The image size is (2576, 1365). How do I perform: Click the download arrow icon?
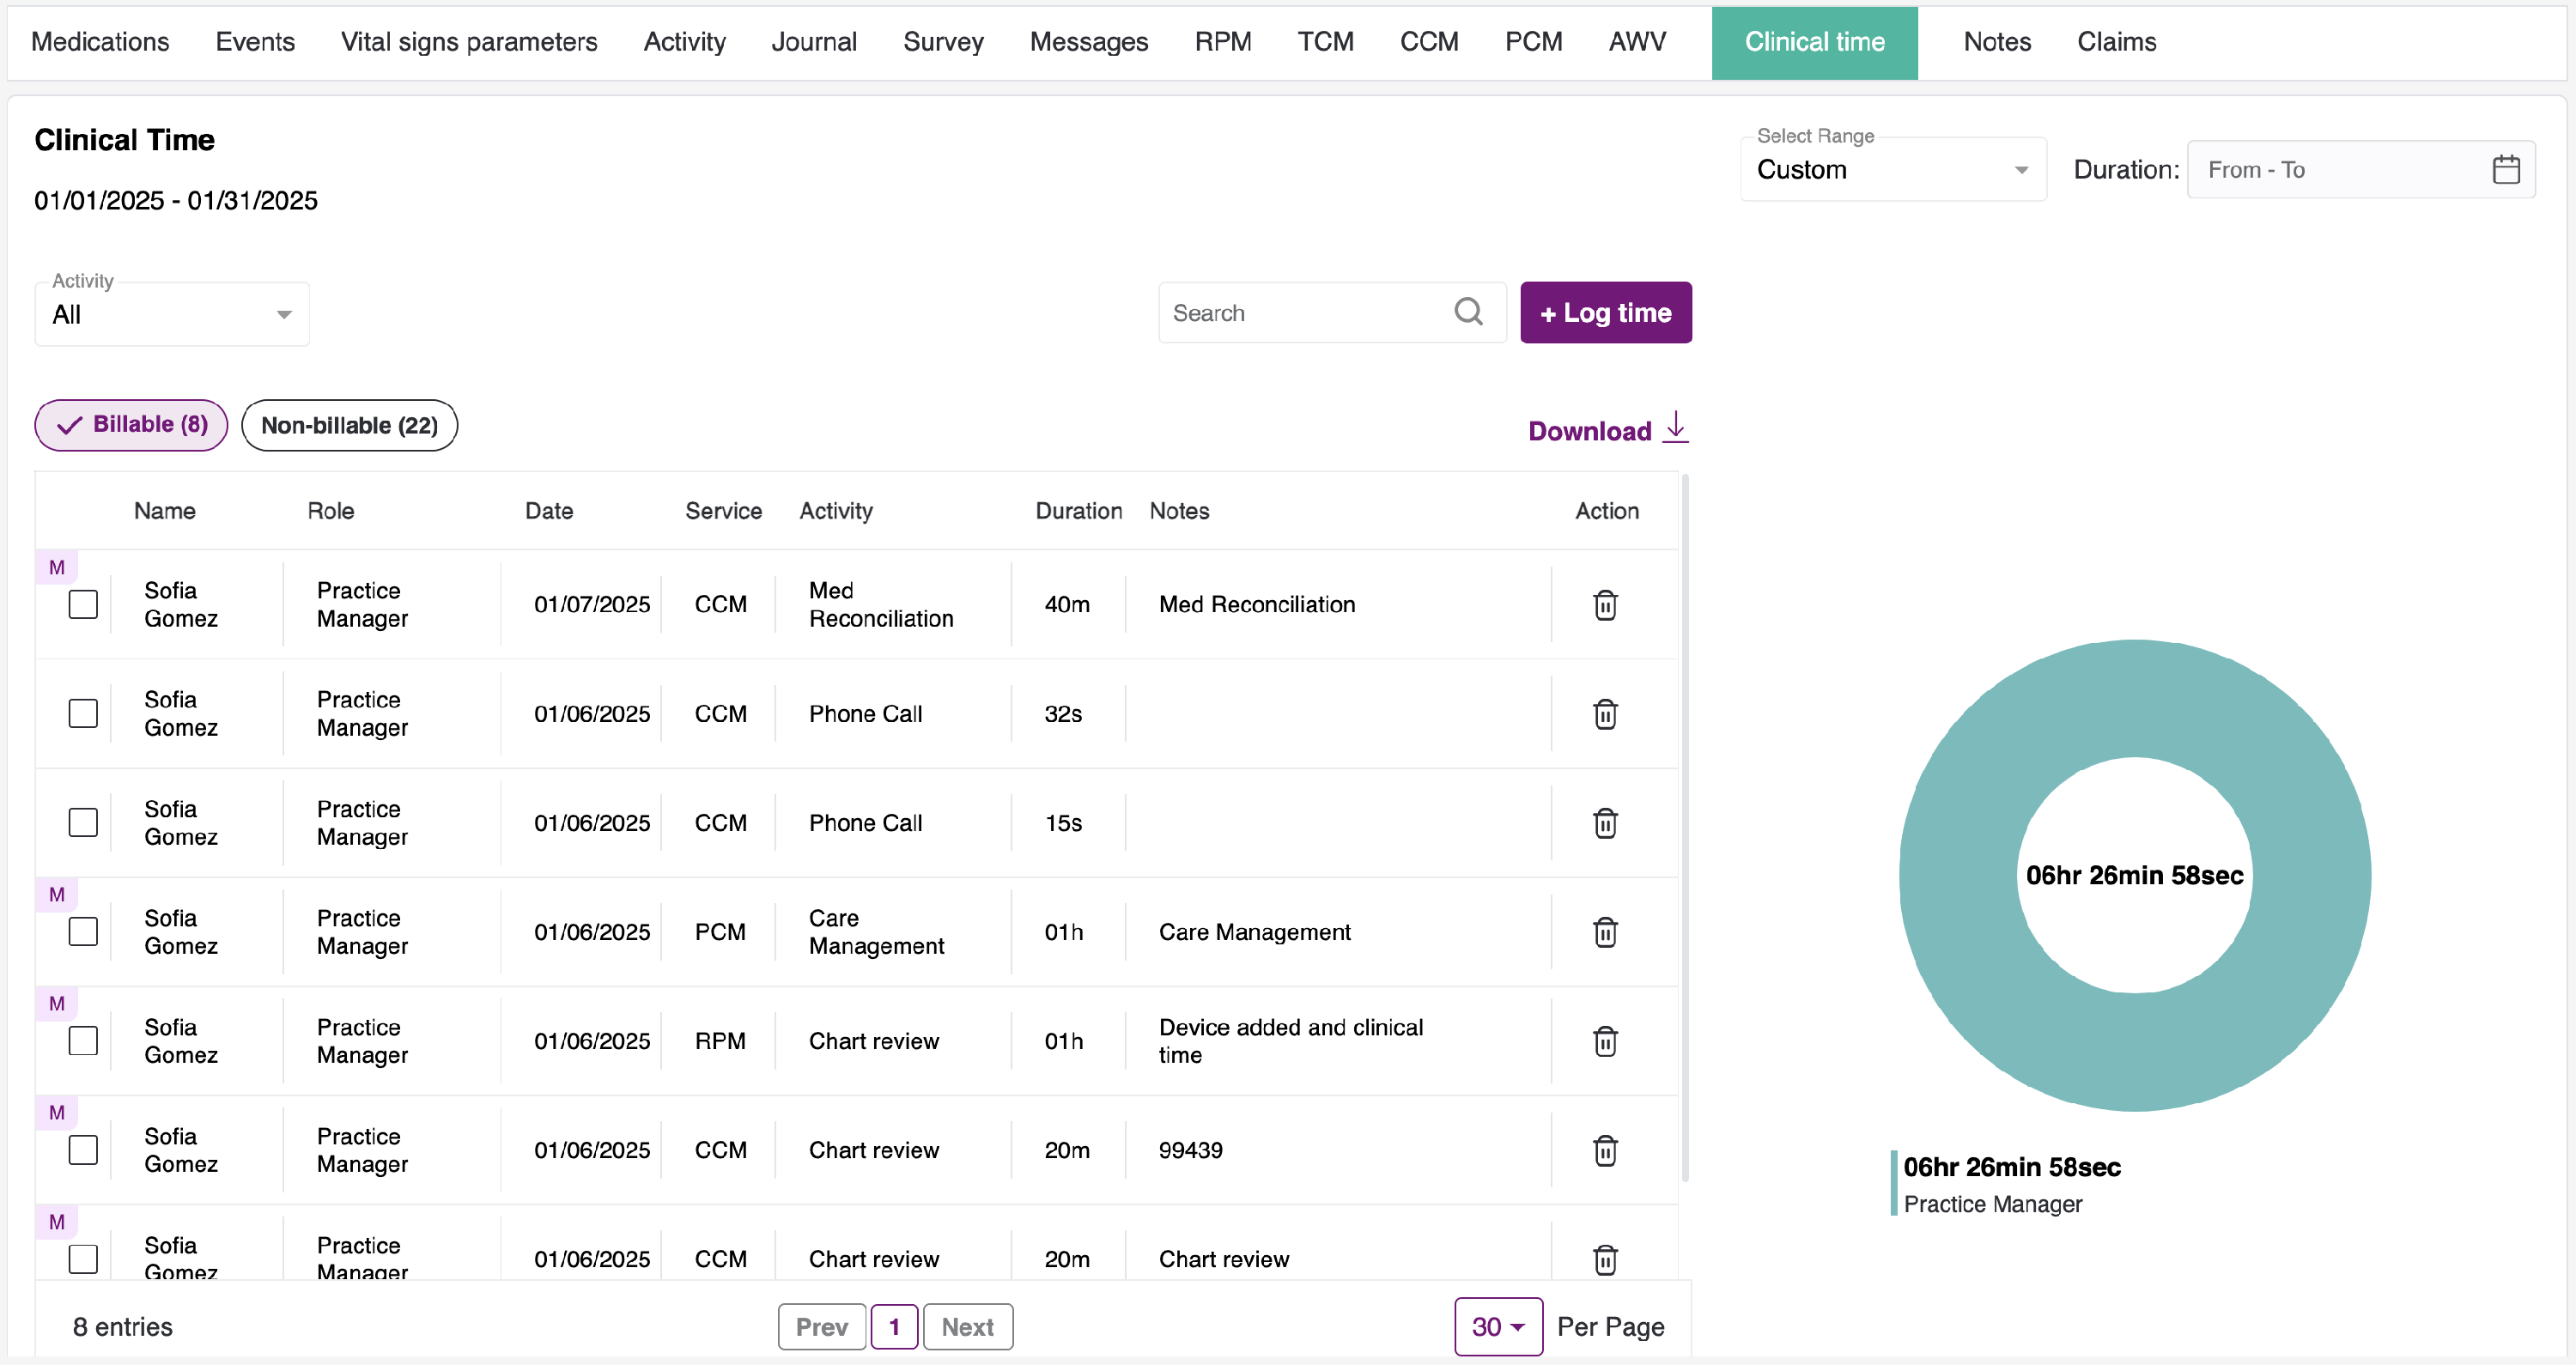click(1676, 427)
